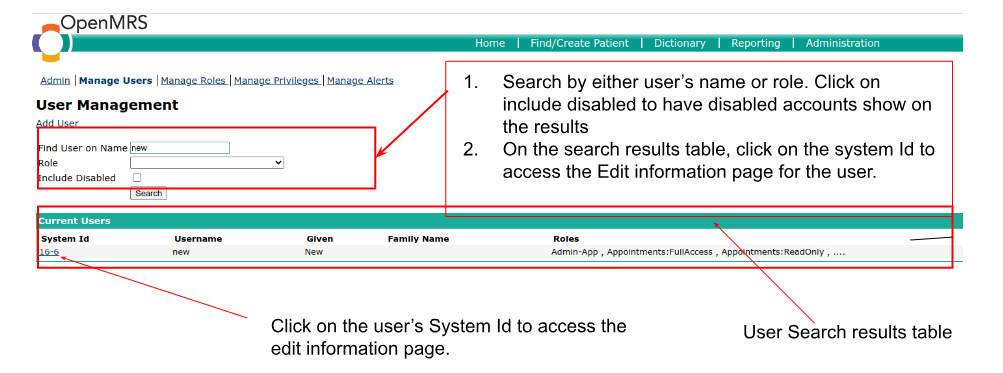Image resolution: width=1003 pixels, height=373 pixels.
Task: Click the roles cell starting with Admin-App
Action: 698,252
